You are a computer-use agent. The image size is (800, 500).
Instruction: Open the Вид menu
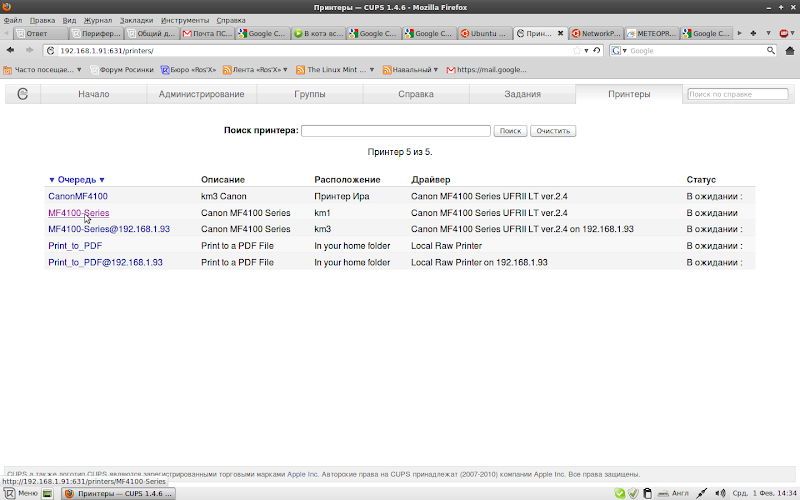pos(69,20)
